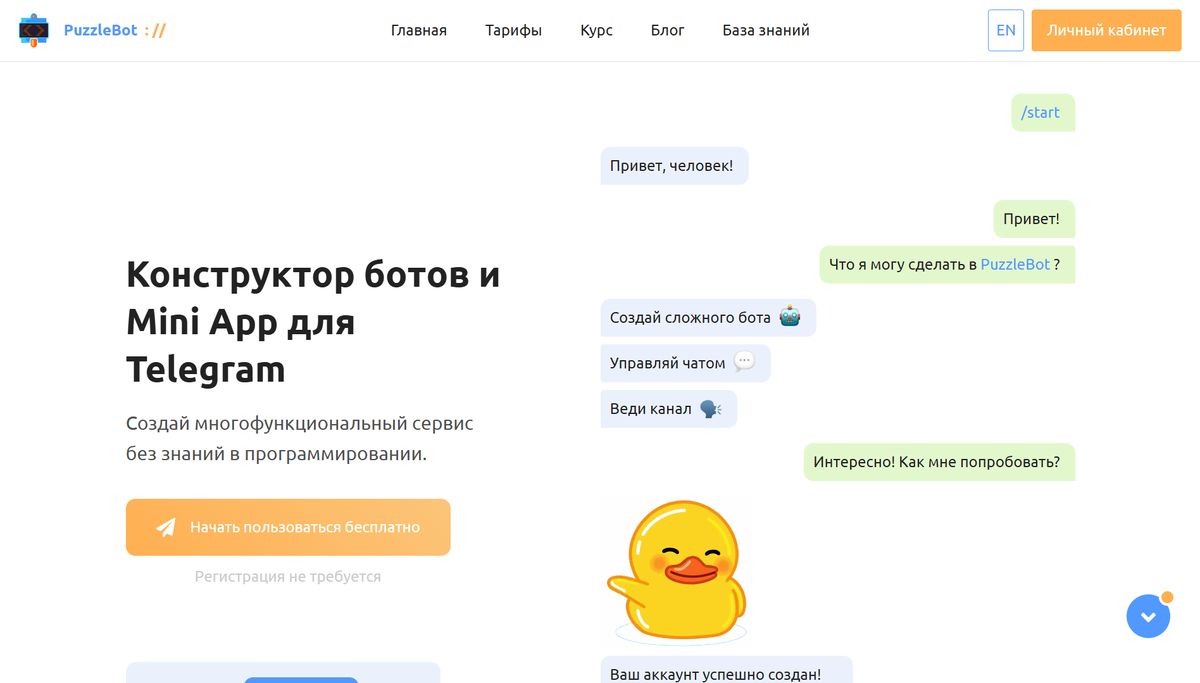Open the Тарифы menu item
Image resolution: width=1200 pixels, height=683 pixels.
513,30
